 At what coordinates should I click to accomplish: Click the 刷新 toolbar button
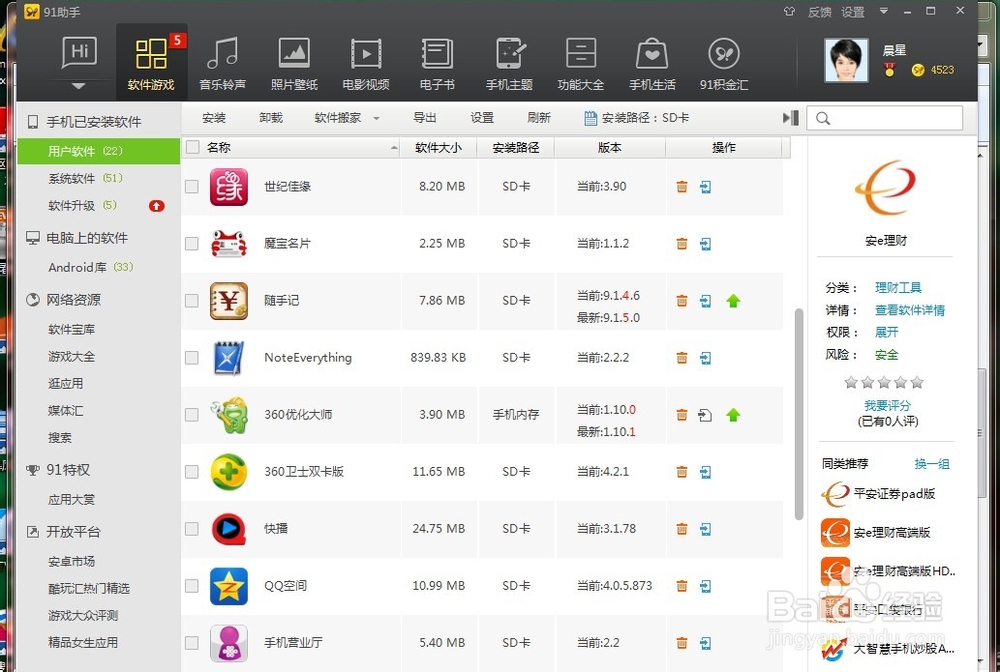click(x=539, y=118)
